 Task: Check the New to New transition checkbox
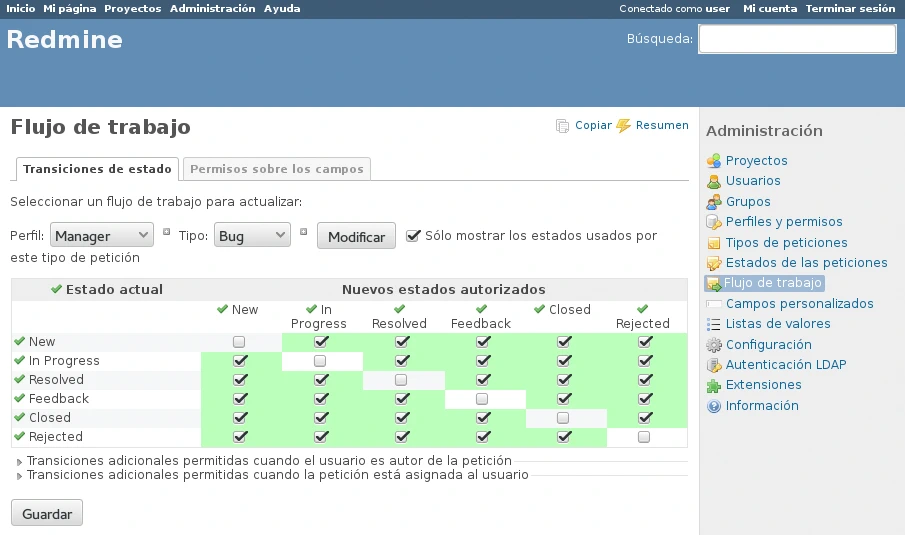click(x=240, y=342)
